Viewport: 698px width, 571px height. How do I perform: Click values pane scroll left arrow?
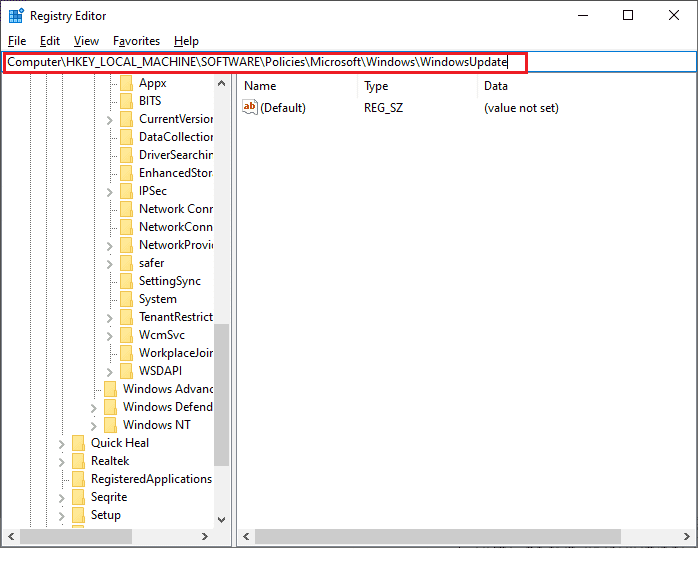(x=246, y=537)
